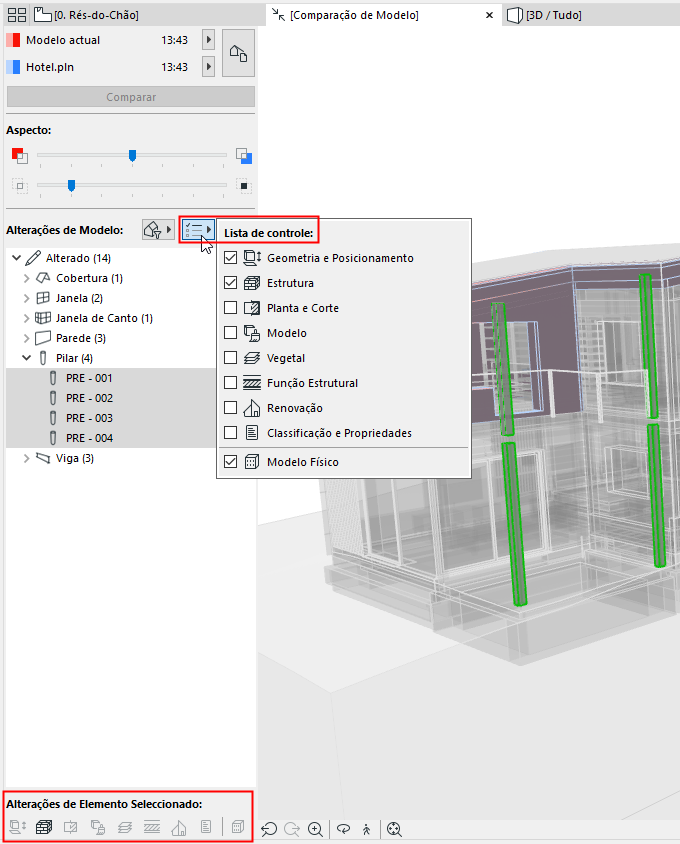
Task: Click the Estrutura icon in selected element changes
Action: (44, 826)
